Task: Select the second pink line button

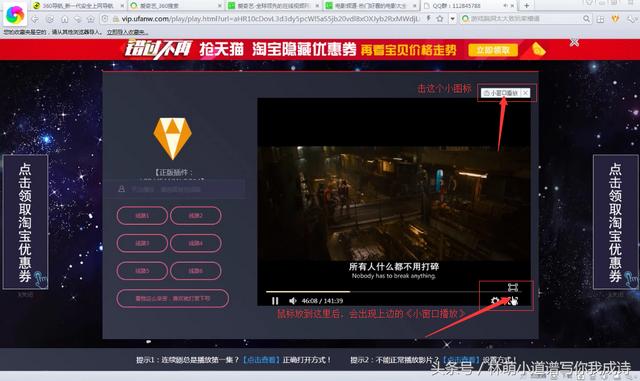Action: click(196, 216)
